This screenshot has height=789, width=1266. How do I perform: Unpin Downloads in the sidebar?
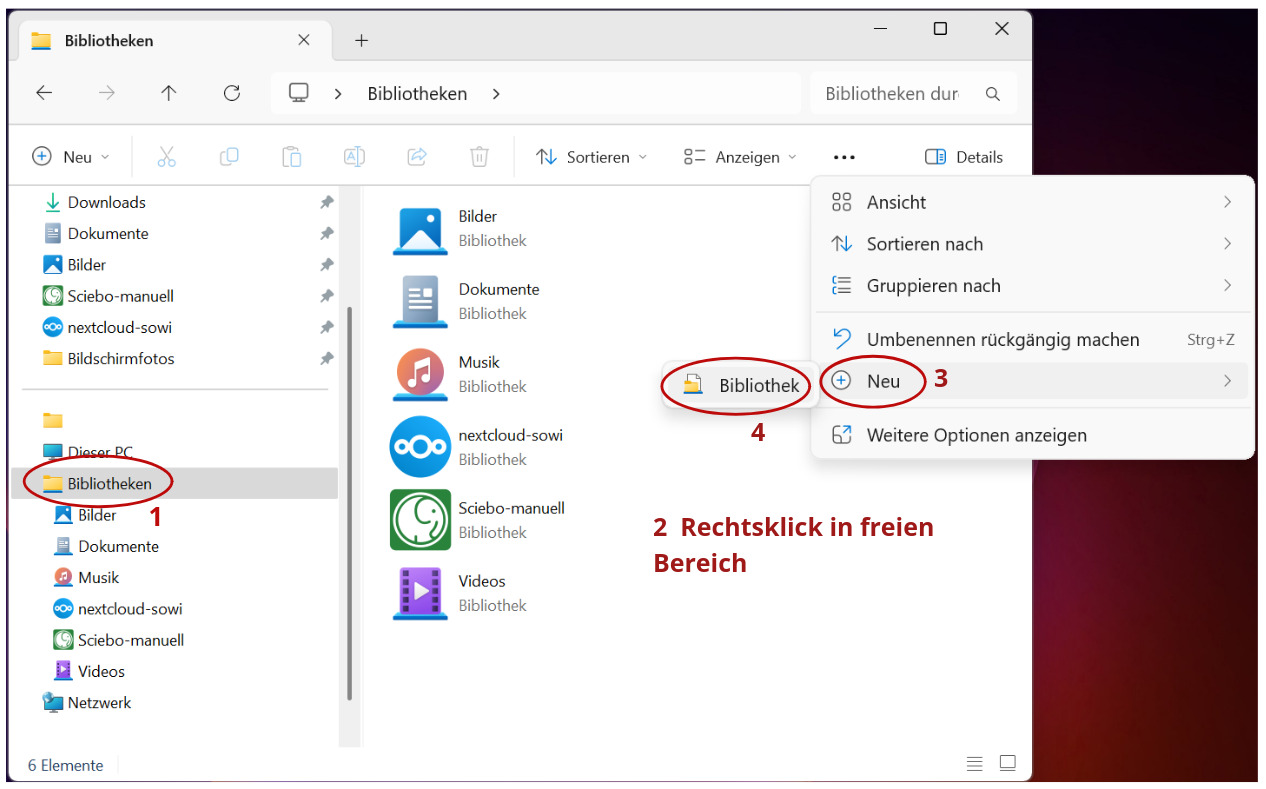coord(326,202)
